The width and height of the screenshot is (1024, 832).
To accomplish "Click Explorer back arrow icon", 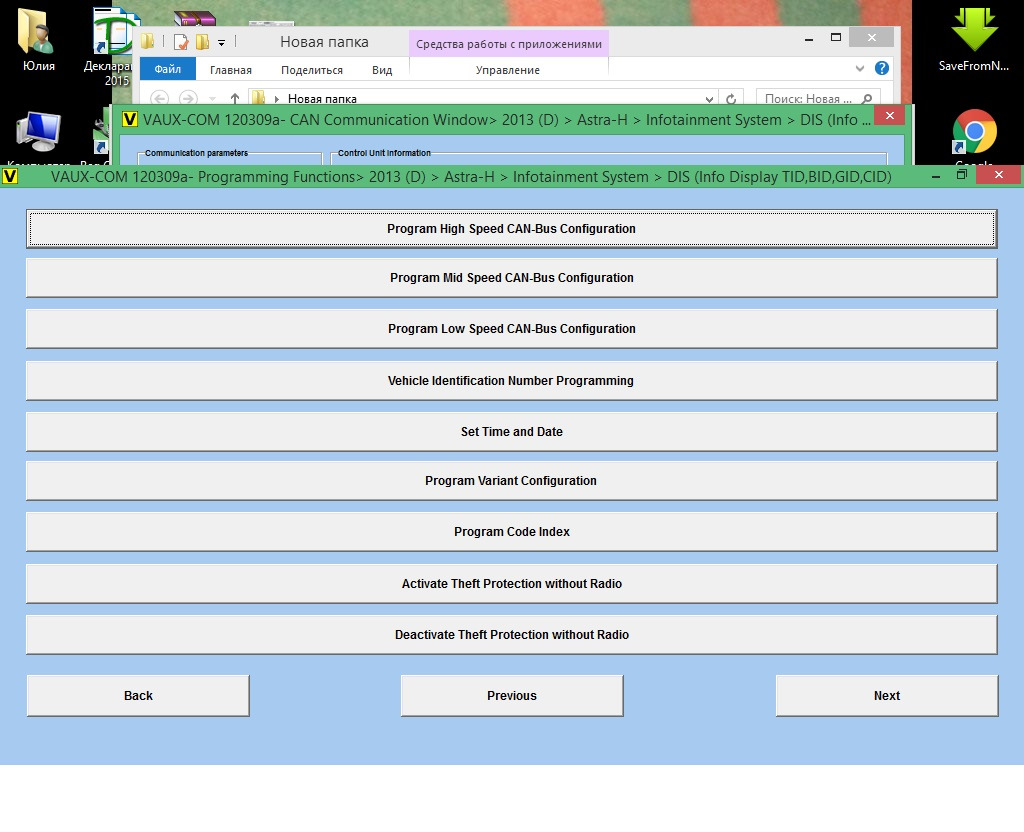I will pos(159,99).
